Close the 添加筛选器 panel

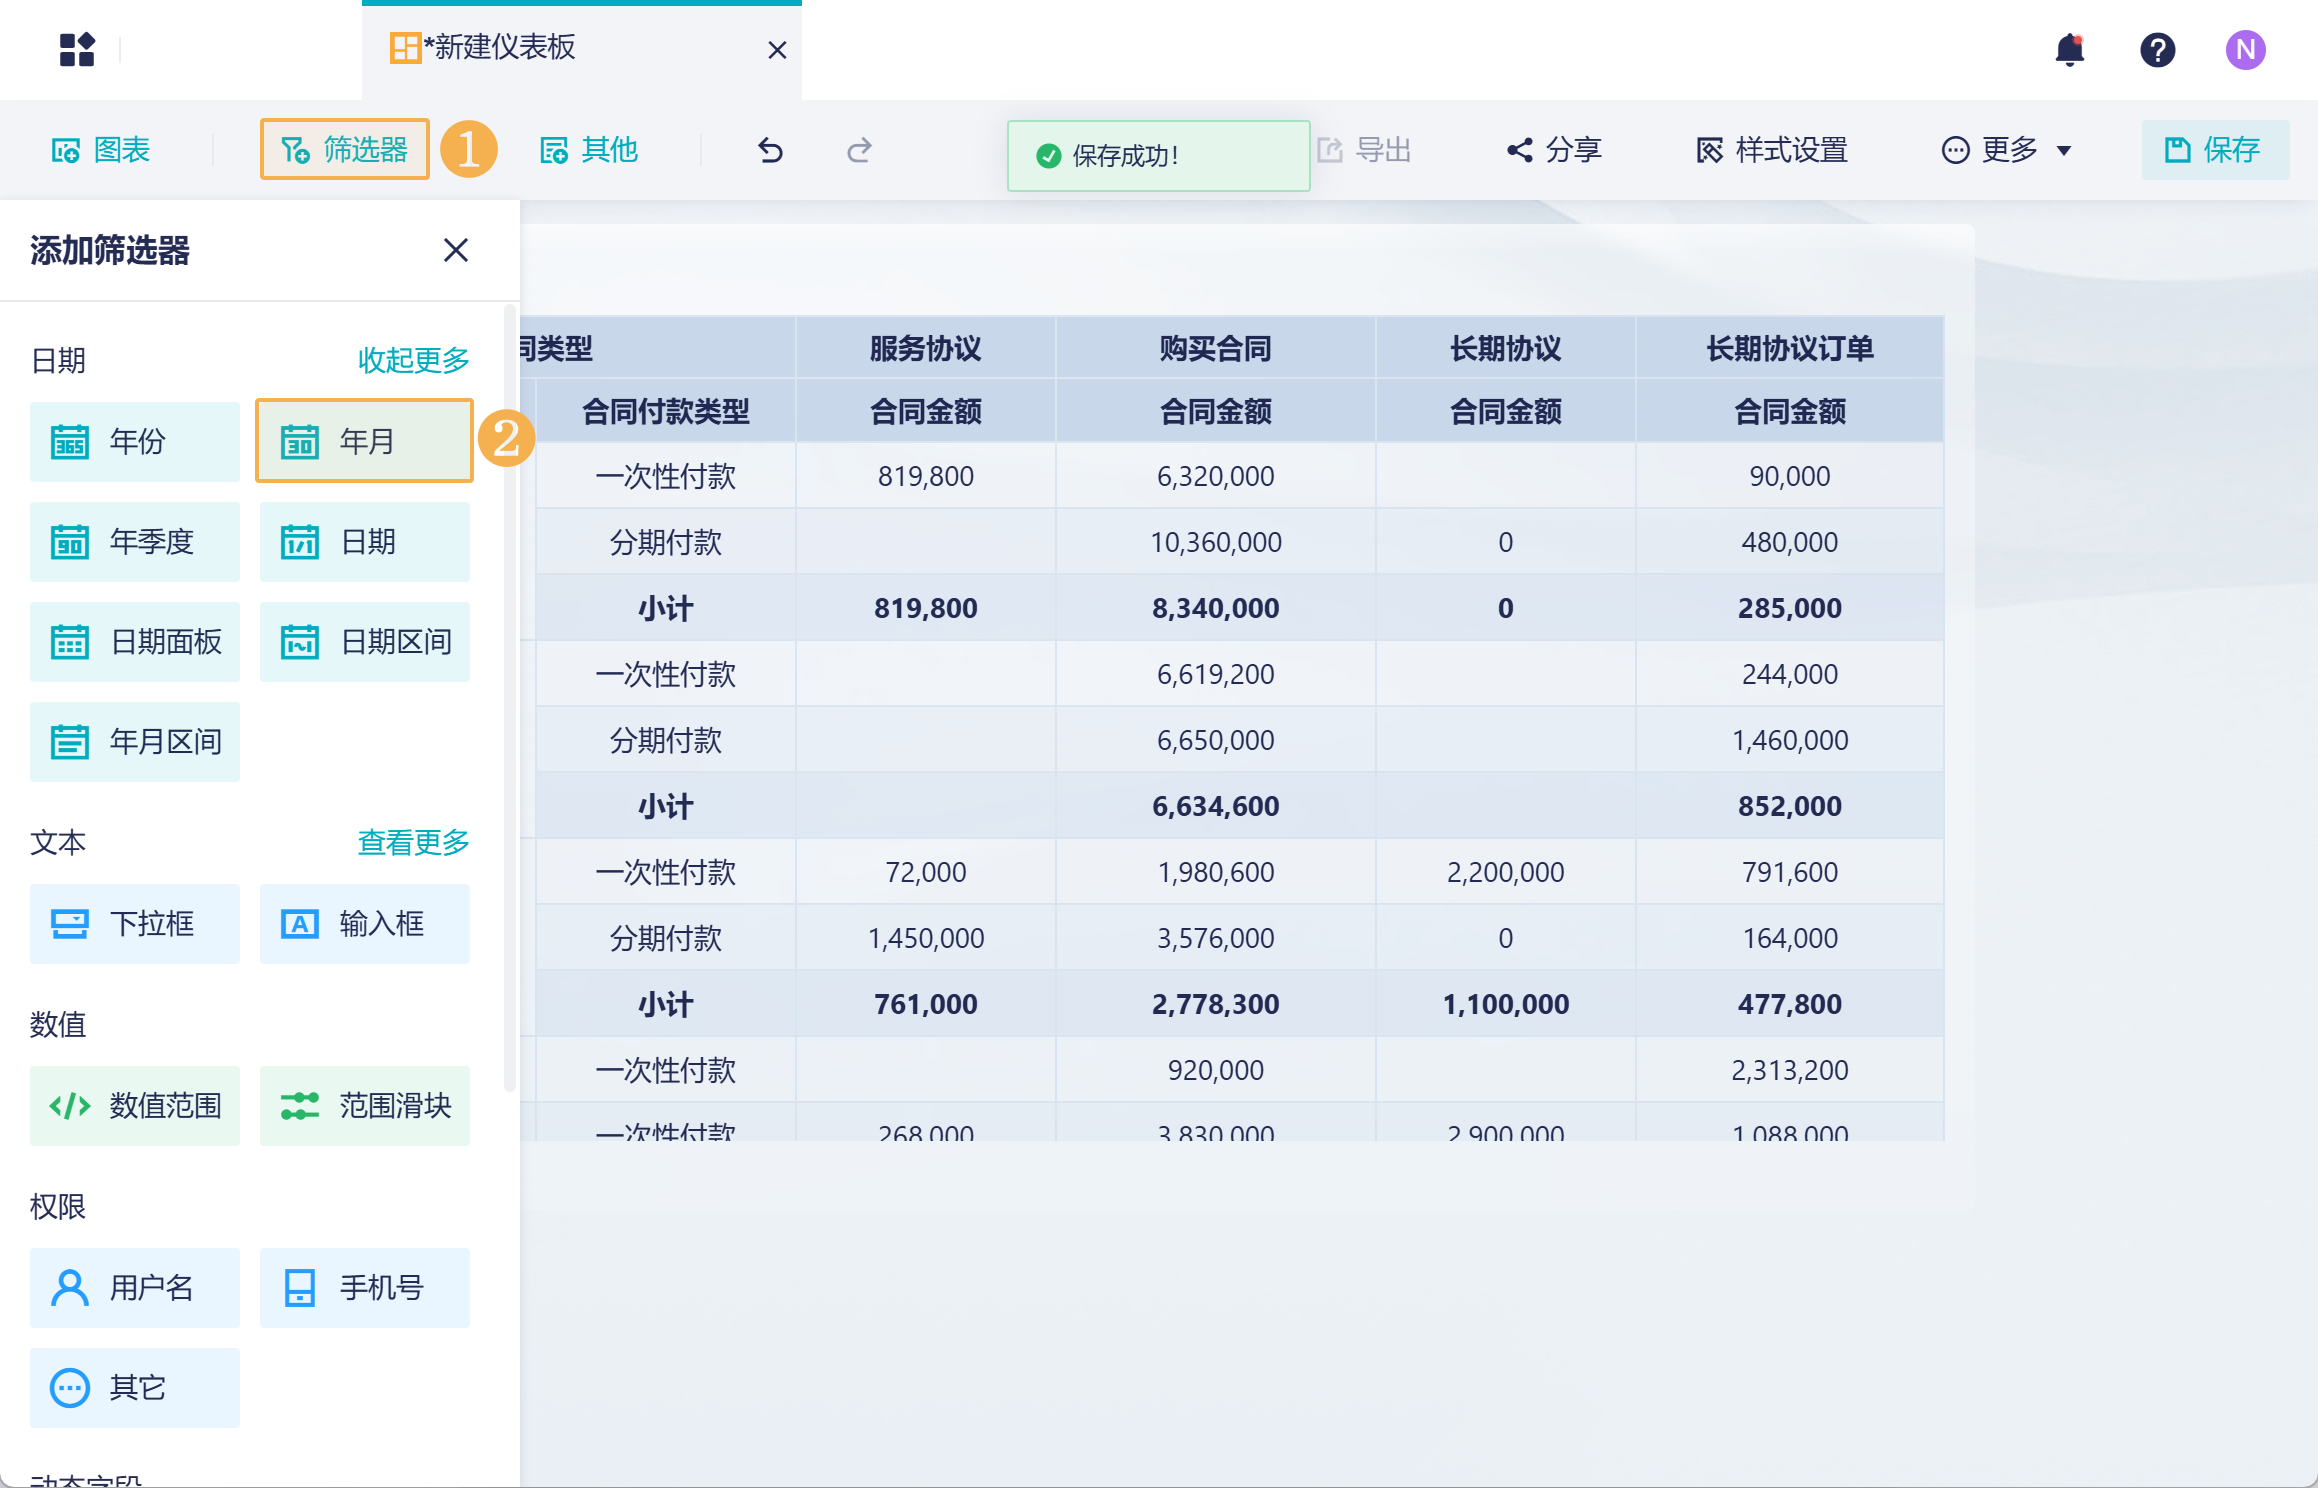[x=456, y=250]
